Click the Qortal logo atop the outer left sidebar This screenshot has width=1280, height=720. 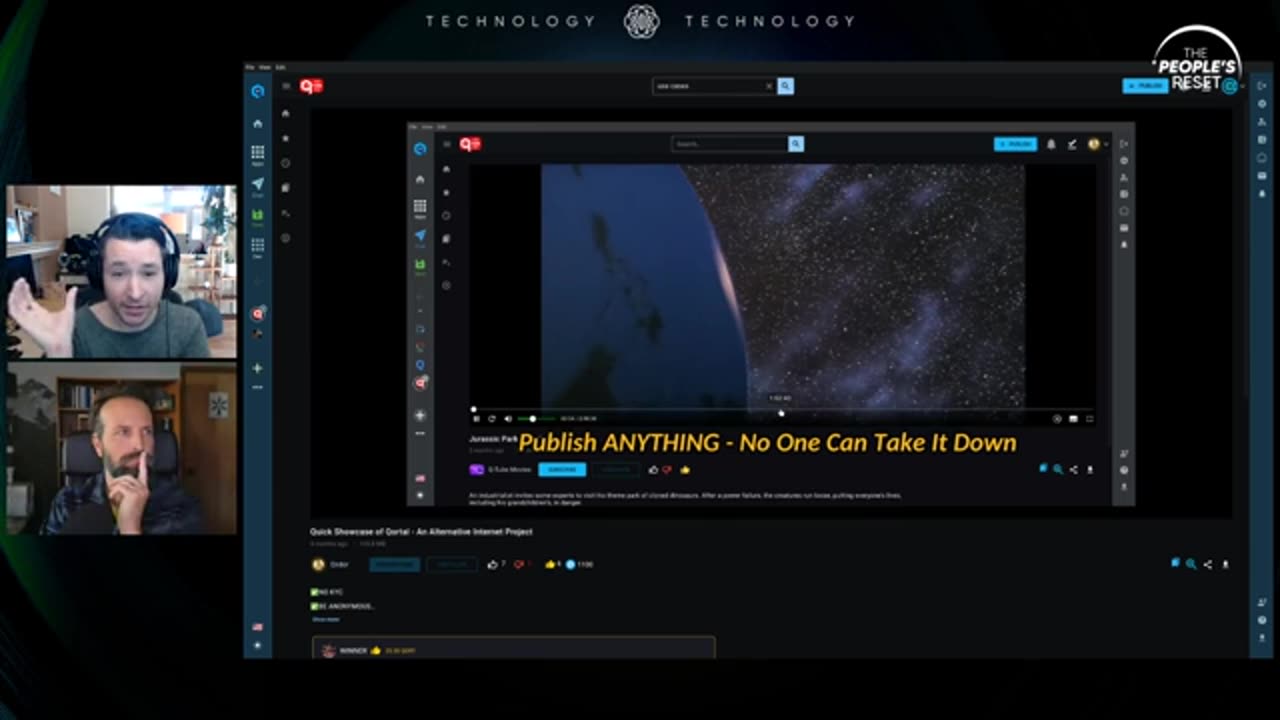257,91
